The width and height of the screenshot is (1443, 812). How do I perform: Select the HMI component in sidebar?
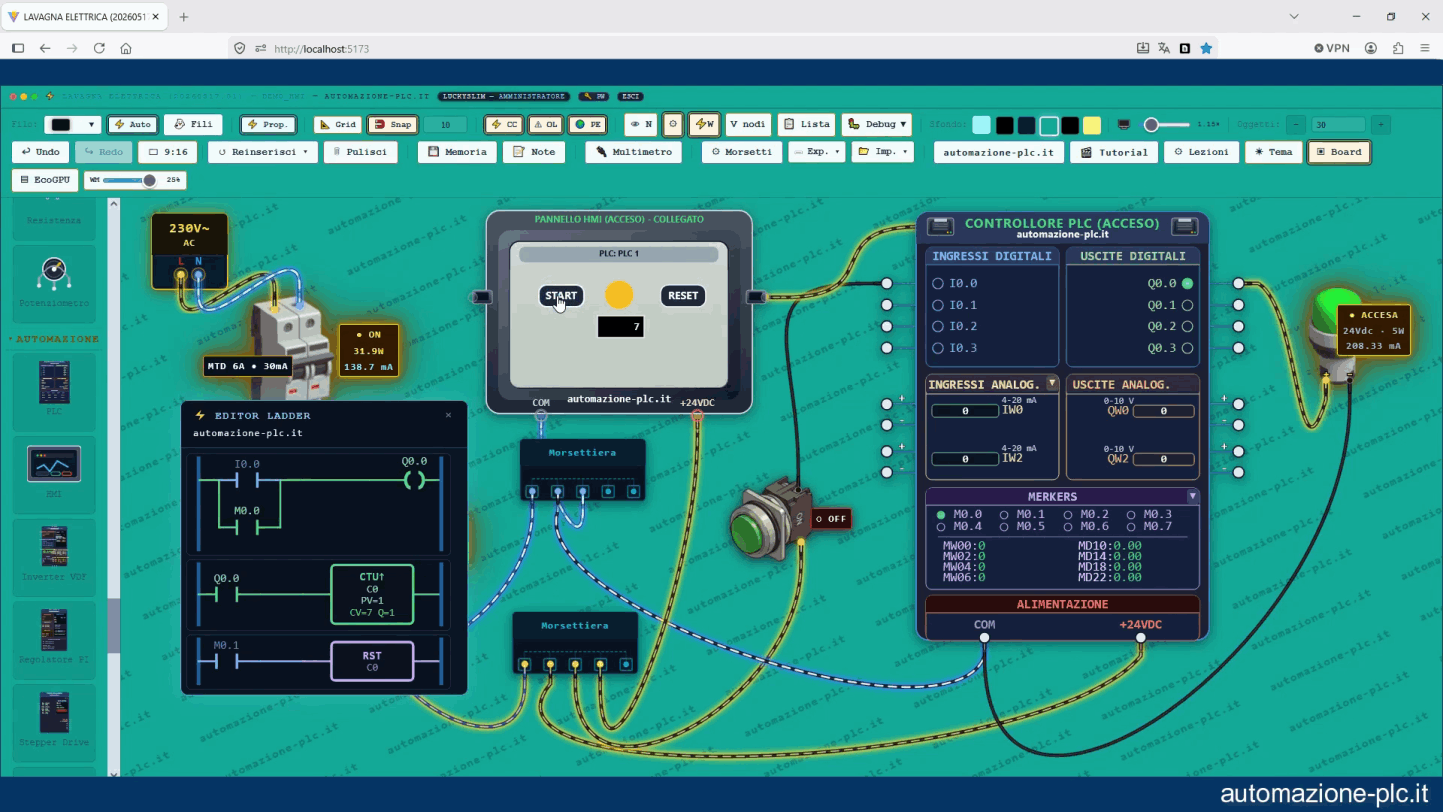tap(54, 473)
